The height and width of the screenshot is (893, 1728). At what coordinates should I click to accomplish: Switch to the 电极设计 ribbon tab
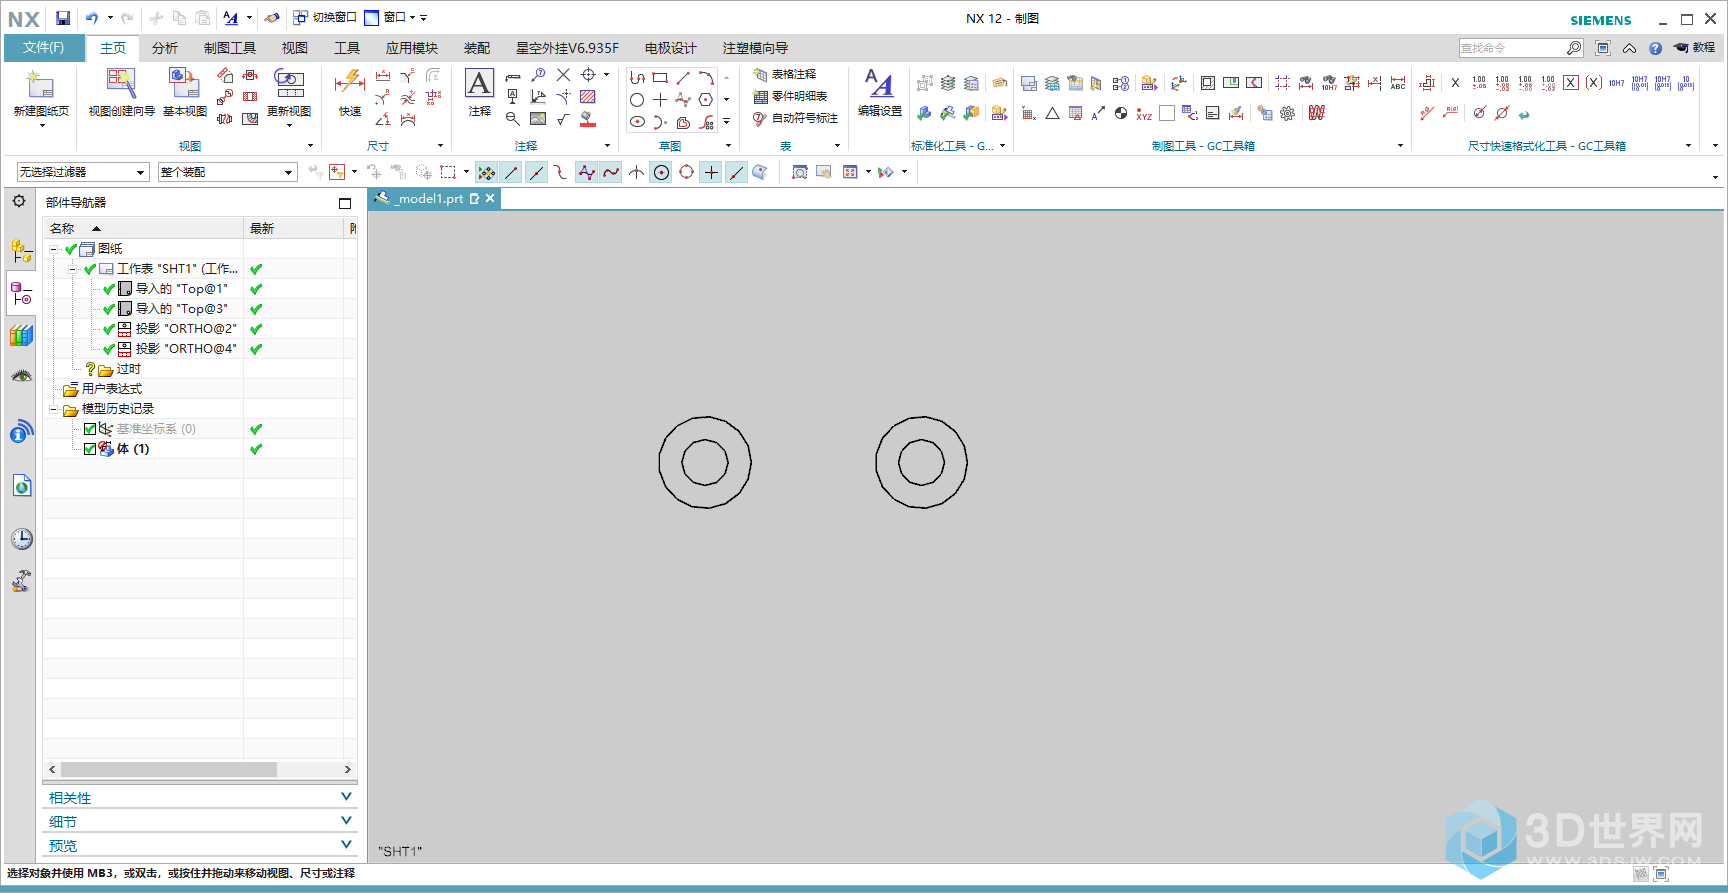670,48
